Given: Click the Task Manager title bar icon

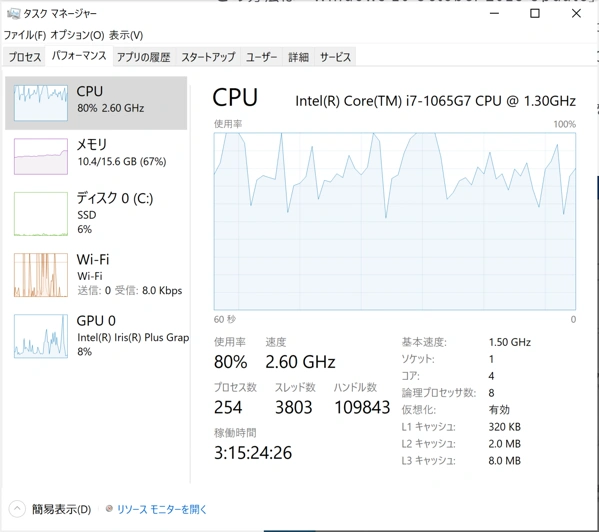Looking at the screenshot, I should click(13, 14).
